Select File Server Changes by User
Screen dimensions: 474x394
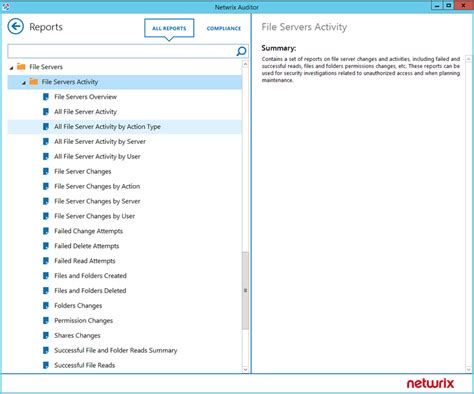tap(94, 216)
